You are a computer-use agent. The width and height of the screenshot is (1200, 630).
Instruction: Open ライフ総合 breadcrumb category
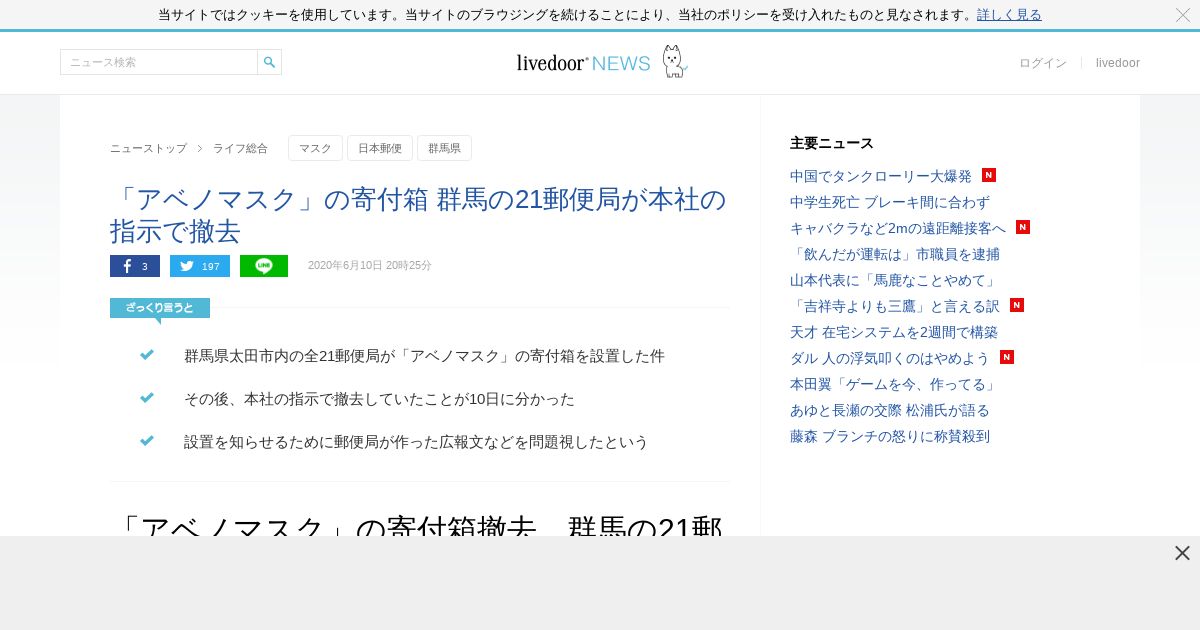(x=240, y=148)
